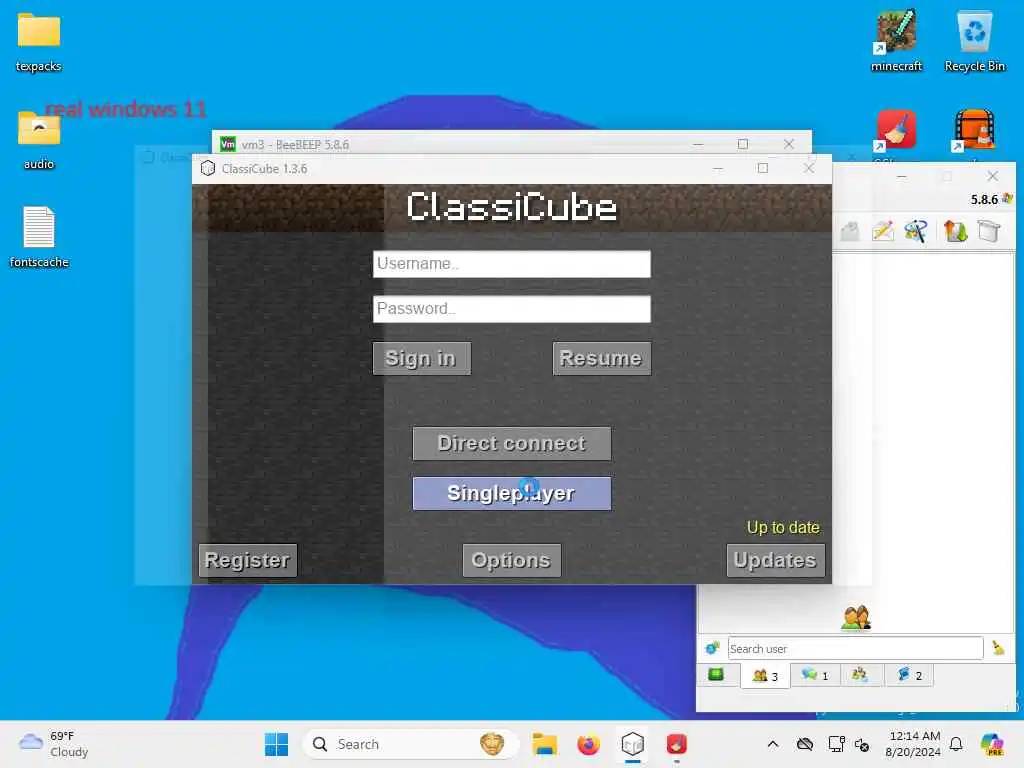Screen dimensions: 1024x768
Task: Open the notifications bell icon
Action: (x=956, y=744)
